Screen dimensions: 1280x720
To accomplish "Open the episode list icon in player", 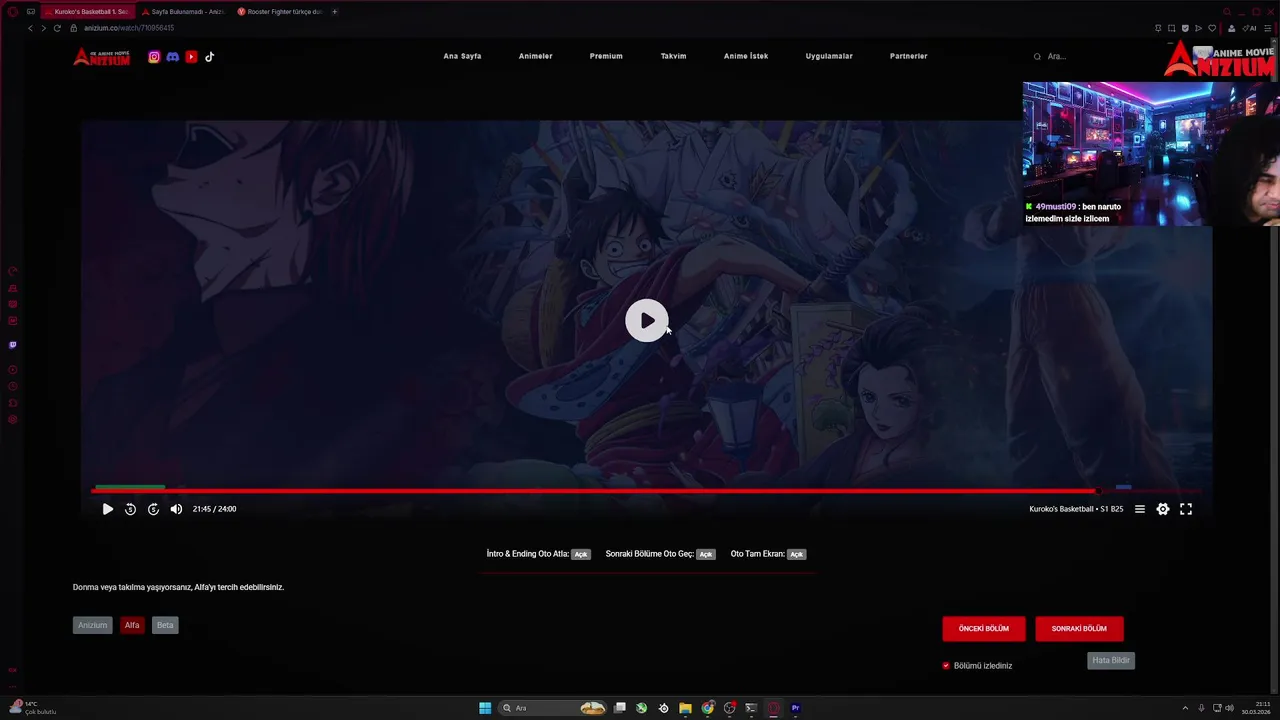I will [x=1139, y=509].
